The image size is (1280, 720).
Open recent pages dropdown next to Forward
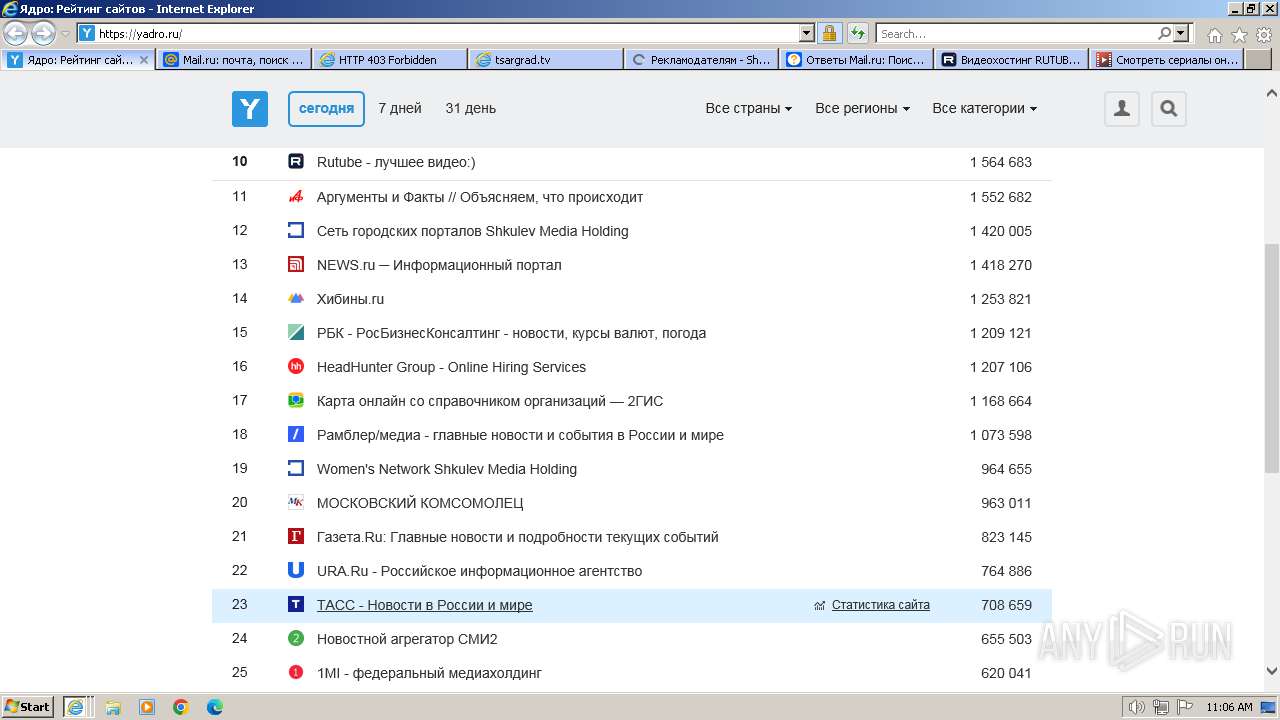(65, 34)
